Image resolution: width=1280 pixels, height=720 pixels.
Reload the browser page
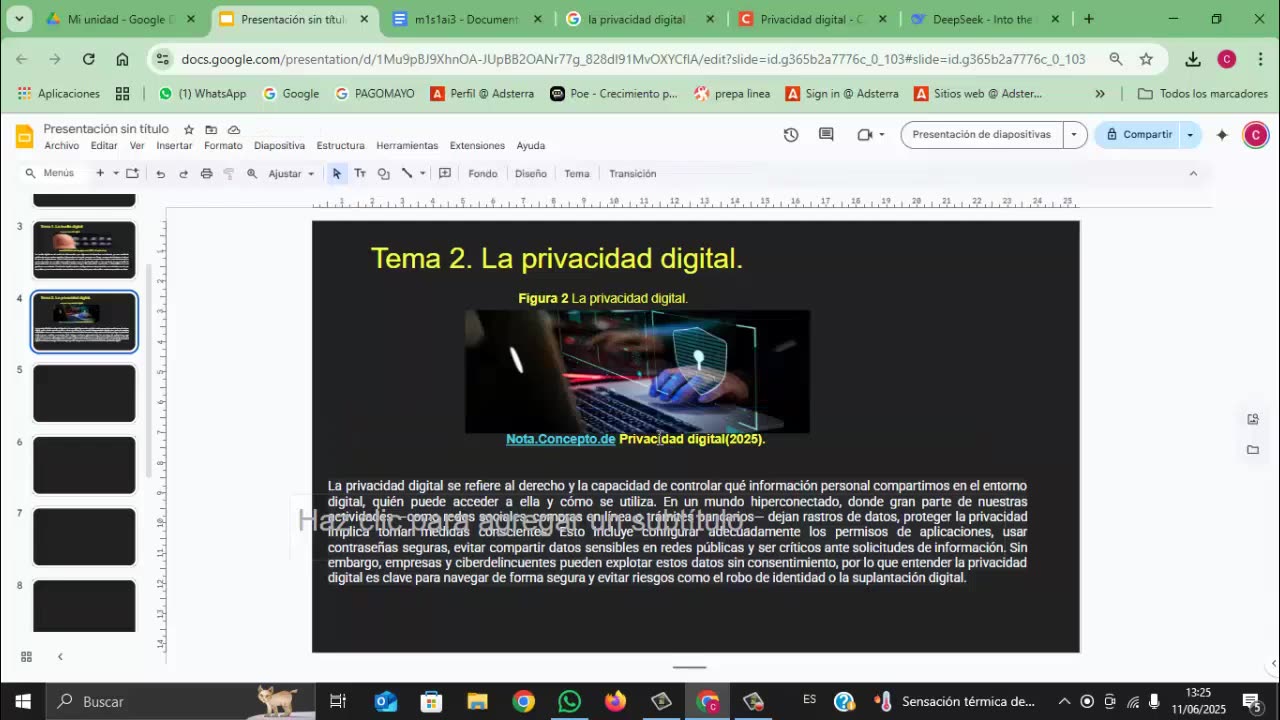[x=88, y=59]
